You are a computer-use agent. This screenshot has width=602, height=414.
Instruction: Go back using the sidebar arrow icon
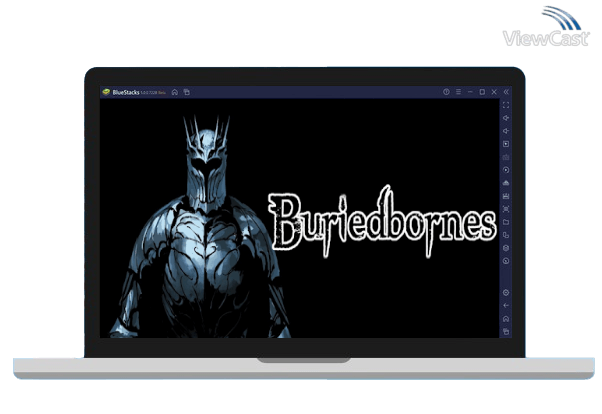point(506,306)
